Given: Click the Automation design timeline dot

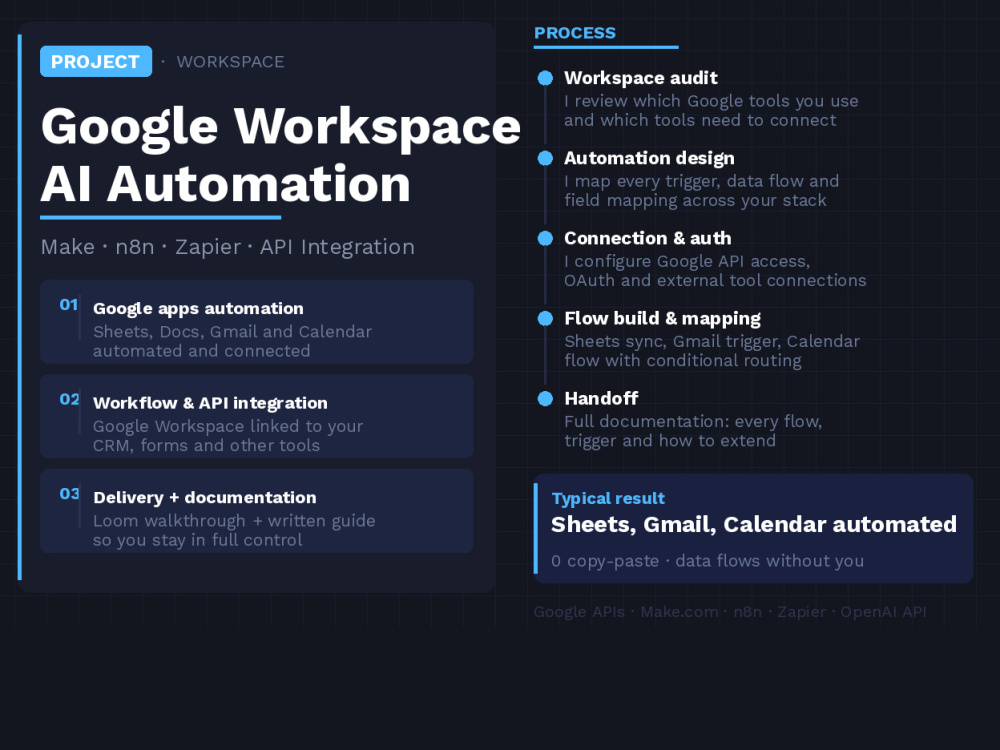Looking at the screenshot, I should [545, 158].
